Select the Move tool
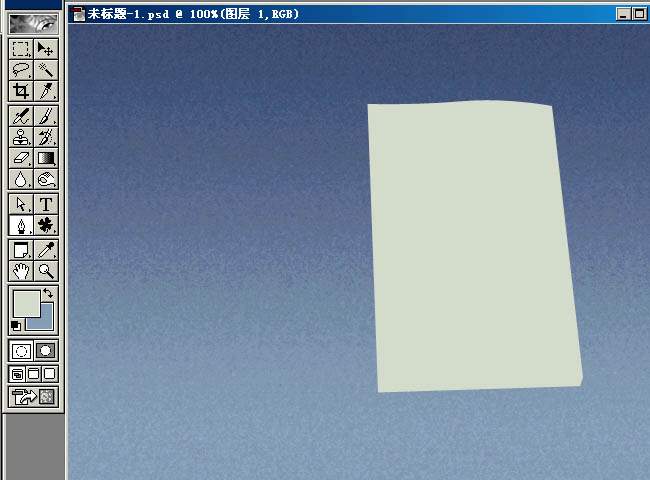 coord(46,49)
